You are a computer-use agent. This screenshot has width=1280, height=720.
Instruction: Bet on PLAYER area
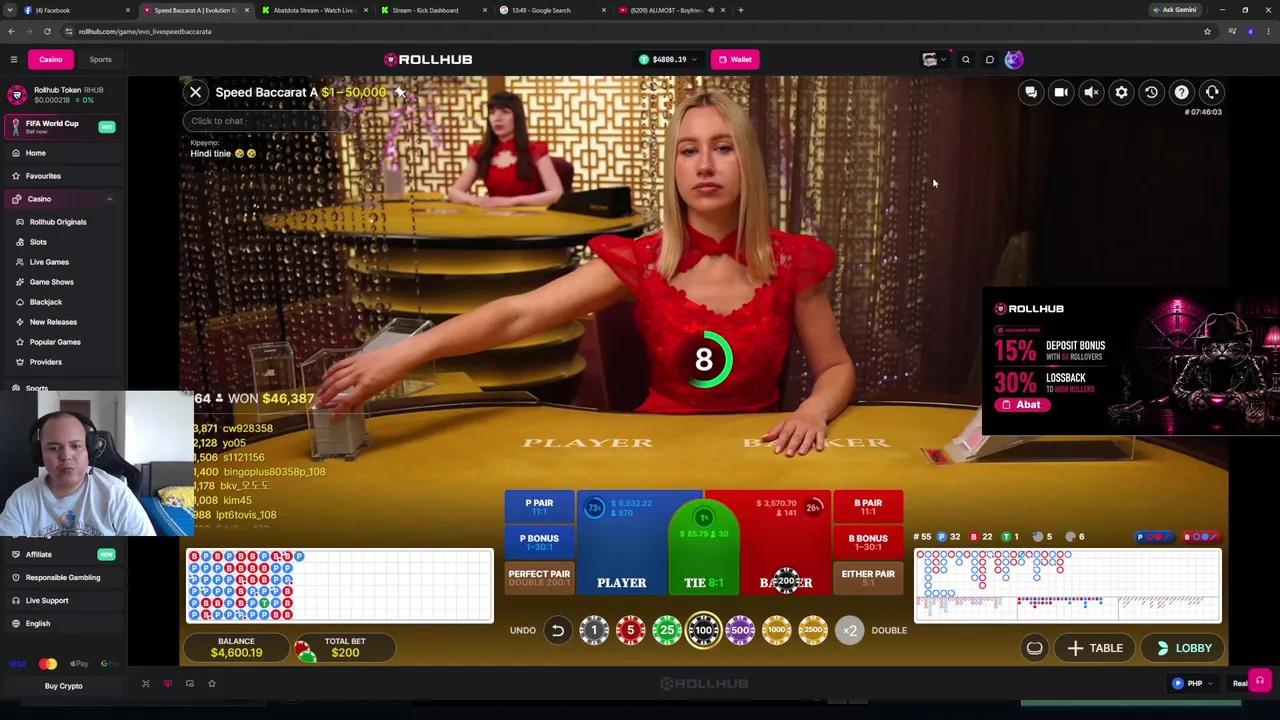pyautogui.click(x=622, y=545)
